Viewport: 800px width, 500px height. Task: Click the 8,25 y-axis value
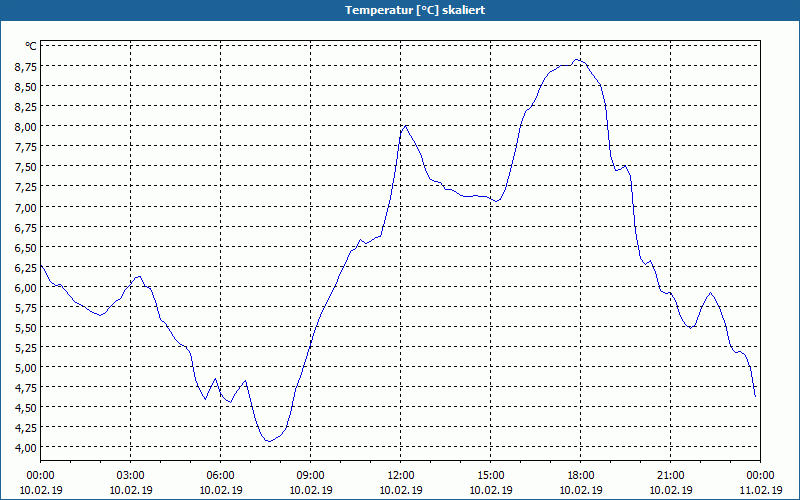coord(27,107)
